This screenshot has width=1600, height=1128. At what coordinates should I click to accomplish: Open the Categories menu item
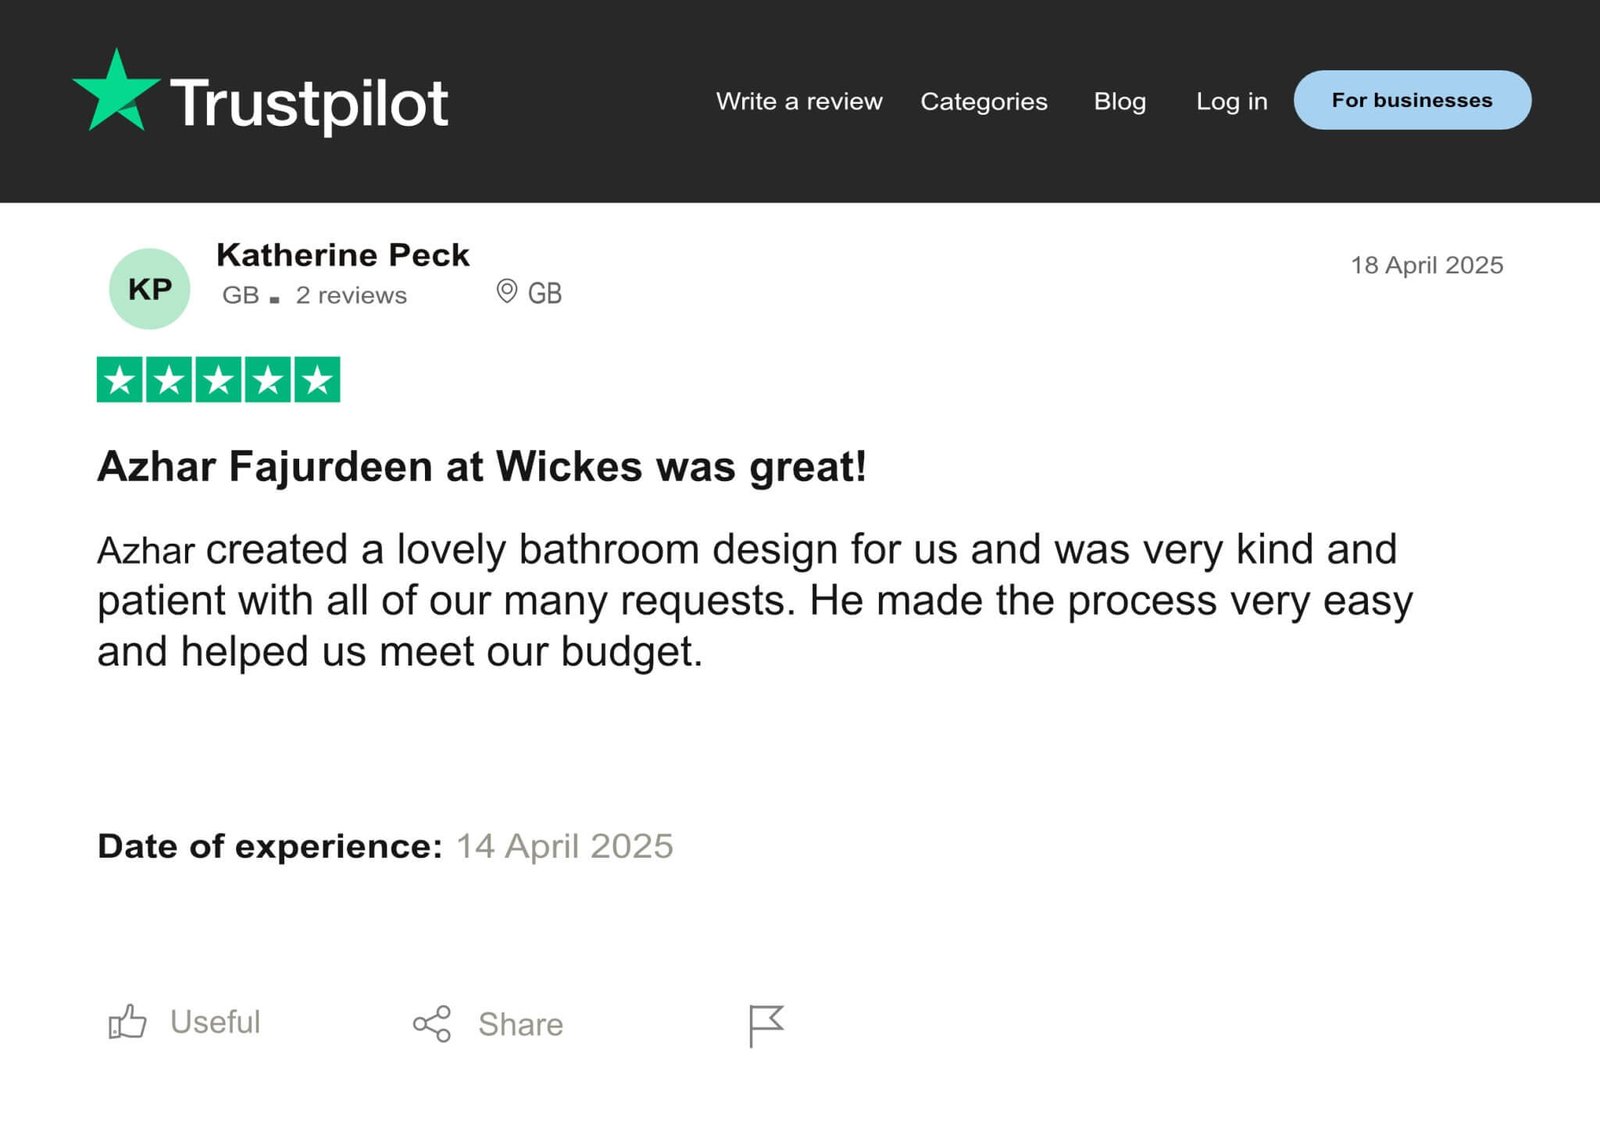point(984,101)
